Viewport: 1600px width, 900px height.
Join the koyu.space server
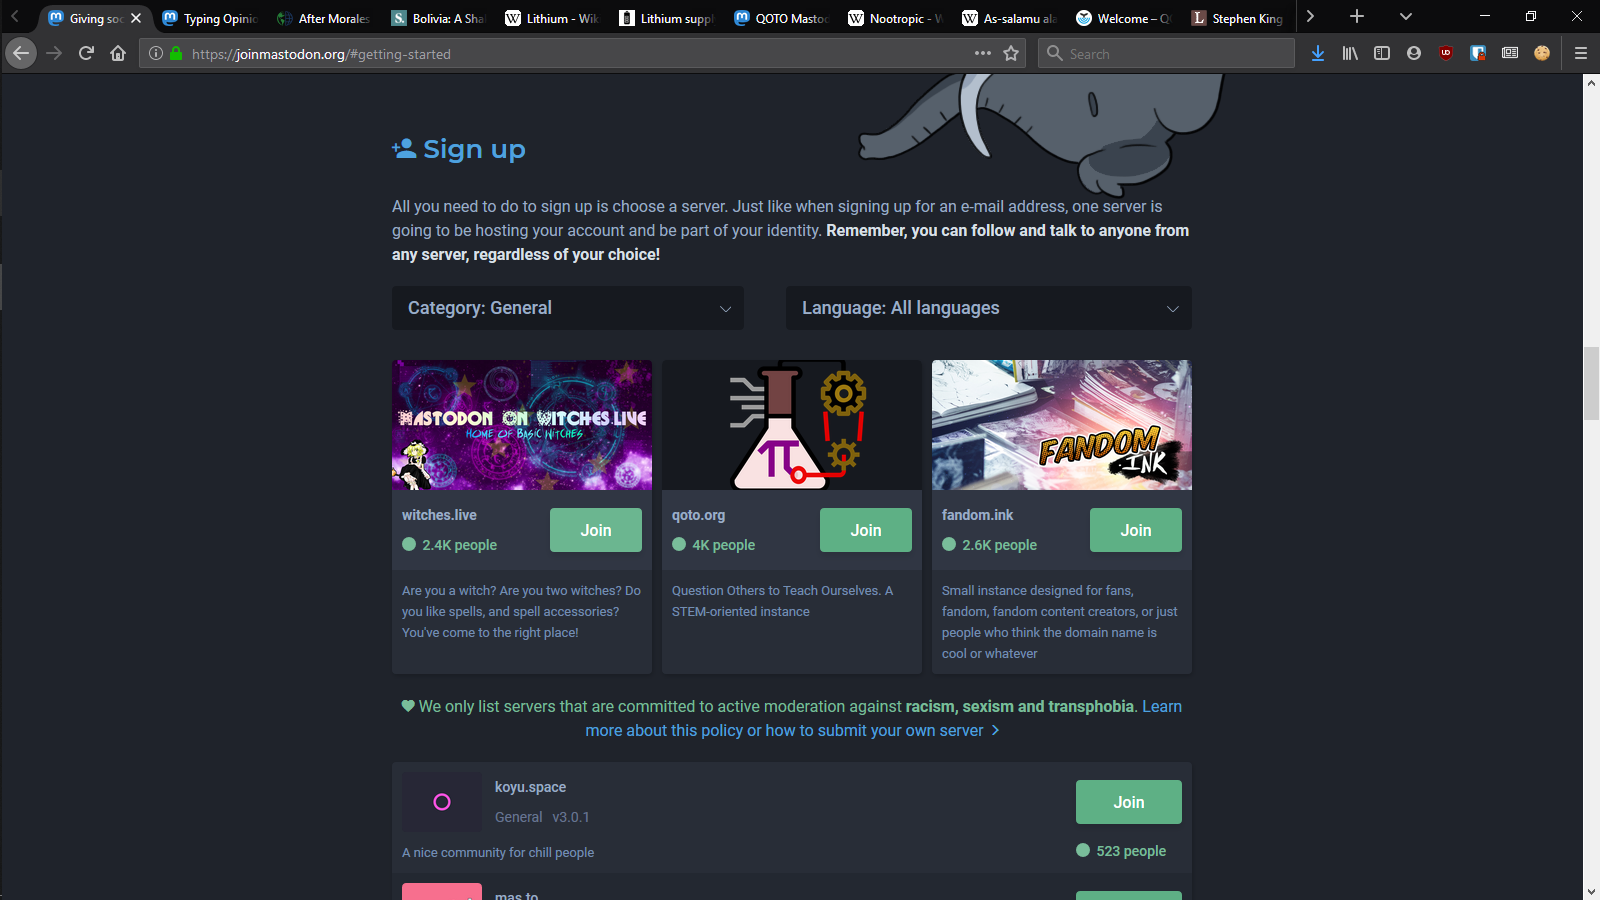tap(1129, 802)
